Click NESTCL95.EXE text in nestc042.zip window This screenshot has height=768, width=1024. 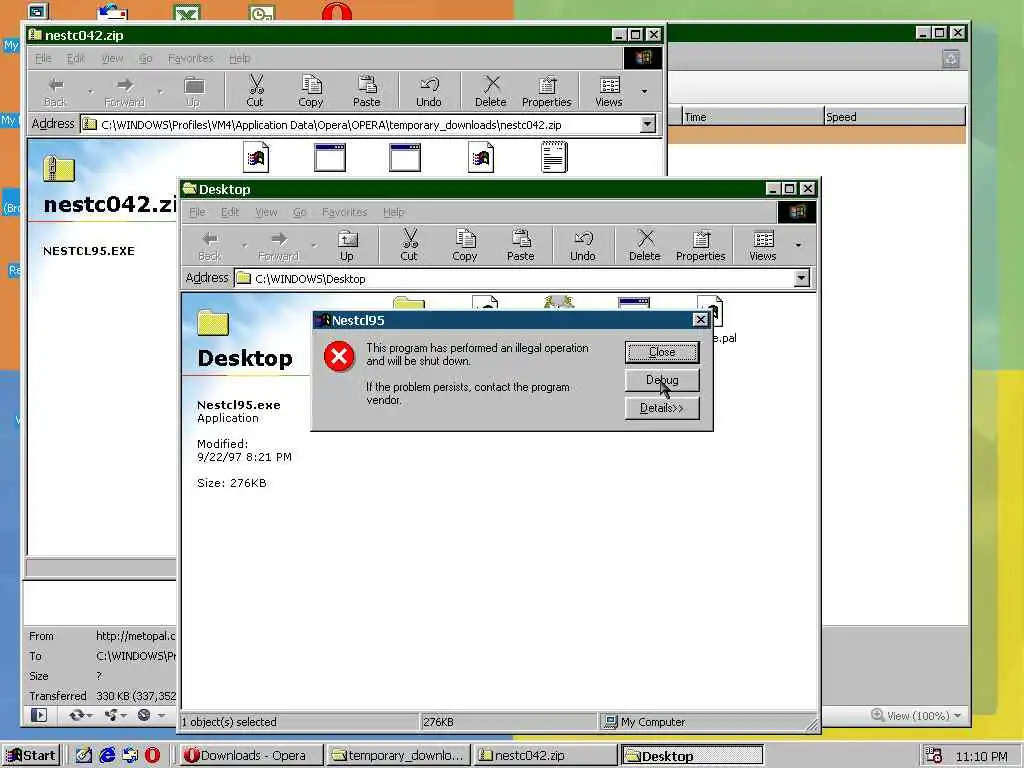click(x=89, y=251)
